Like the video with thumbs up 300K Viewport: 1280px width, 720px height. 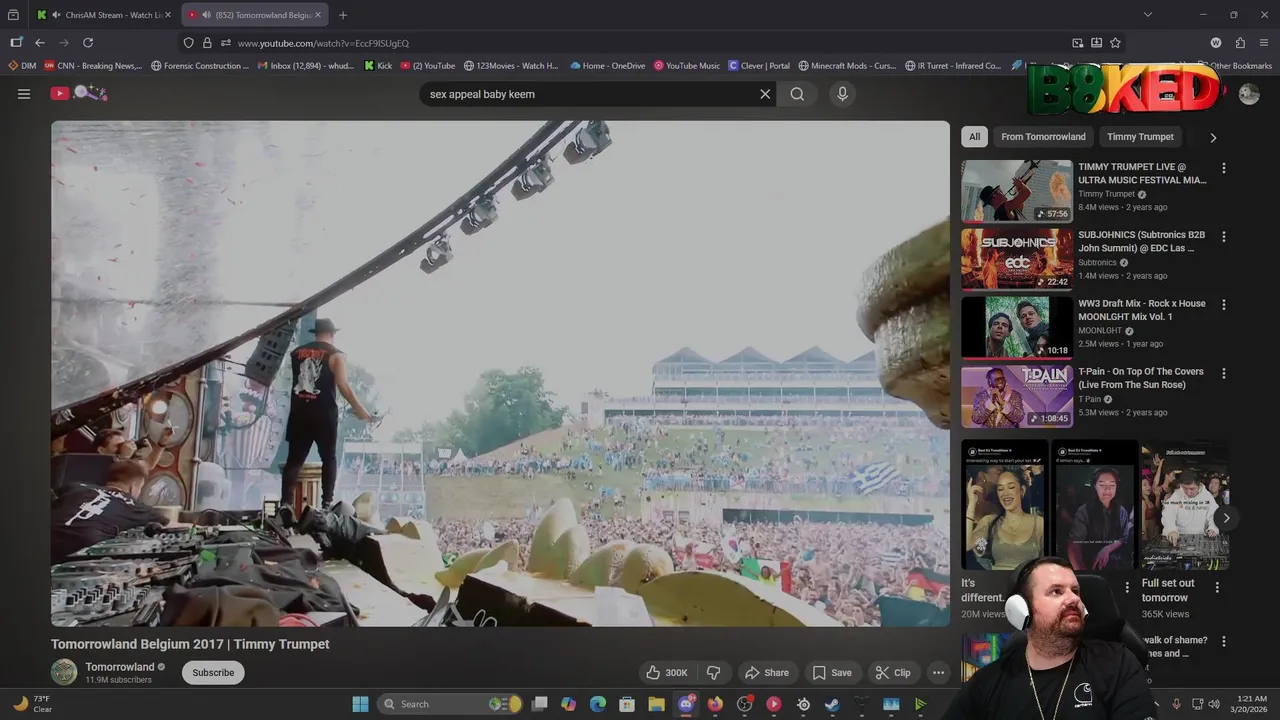(666, 673)
